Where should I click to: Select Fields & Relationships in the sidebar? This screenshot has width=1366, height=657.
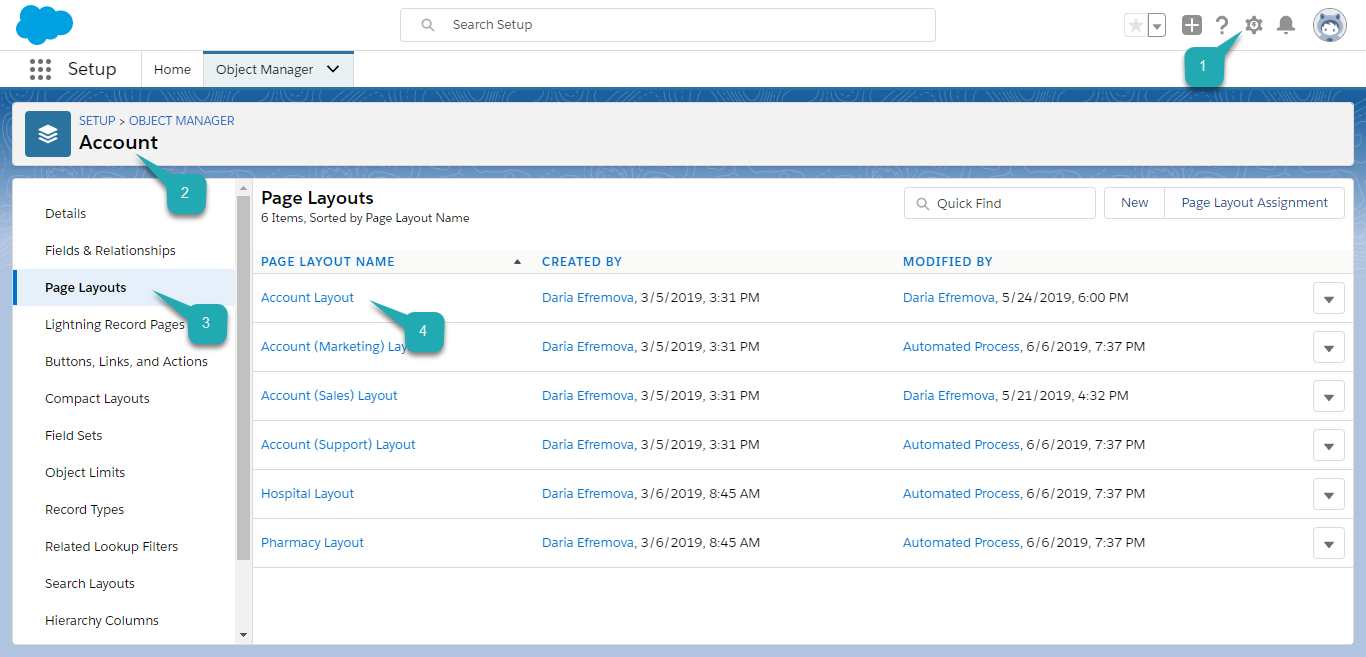[110, 251]
